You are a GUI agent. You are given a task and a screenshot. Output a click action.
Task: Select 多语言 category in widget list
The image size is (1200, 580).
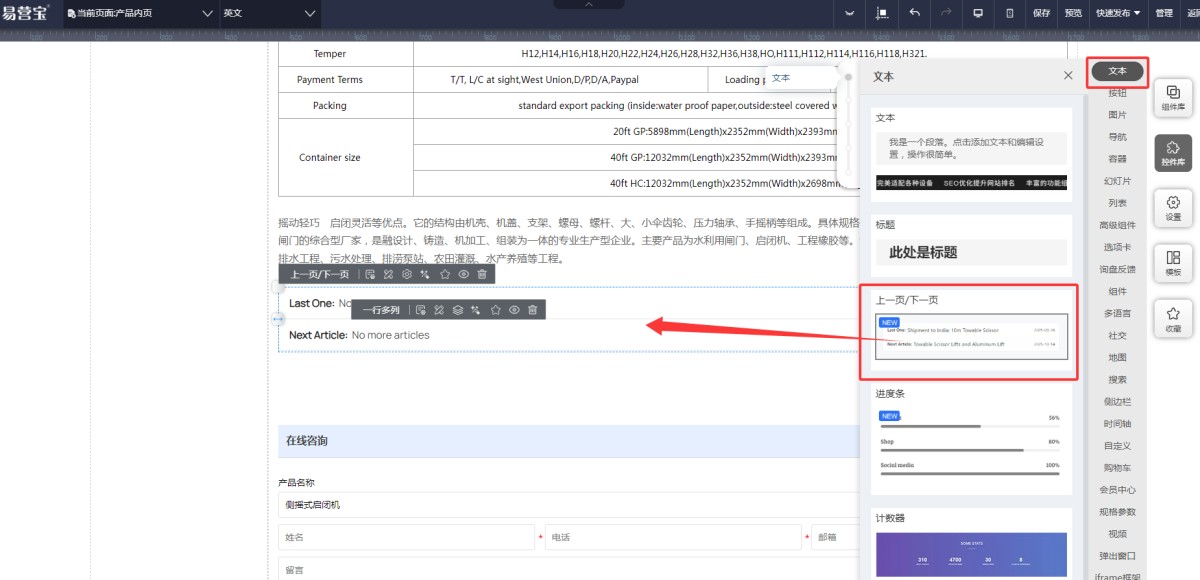[x=1117, y=313]
